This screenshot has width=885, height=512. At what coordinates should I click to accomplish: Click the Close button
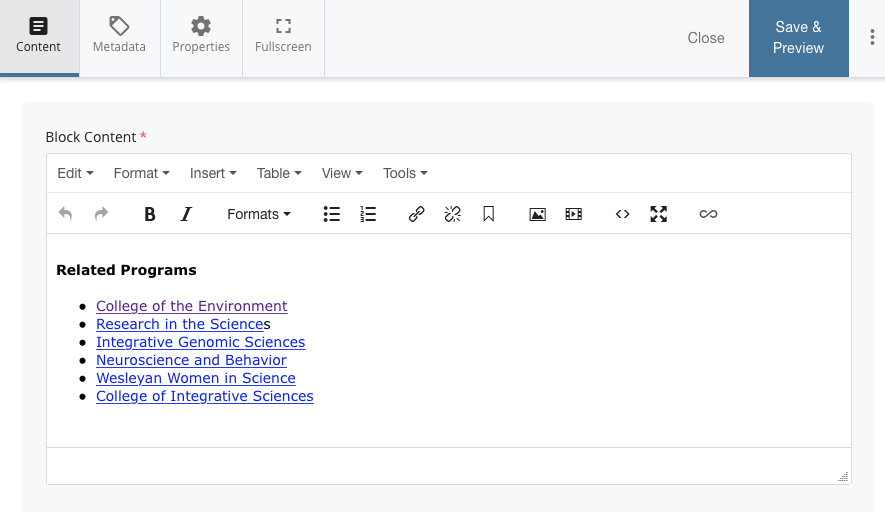coord(706,38)
